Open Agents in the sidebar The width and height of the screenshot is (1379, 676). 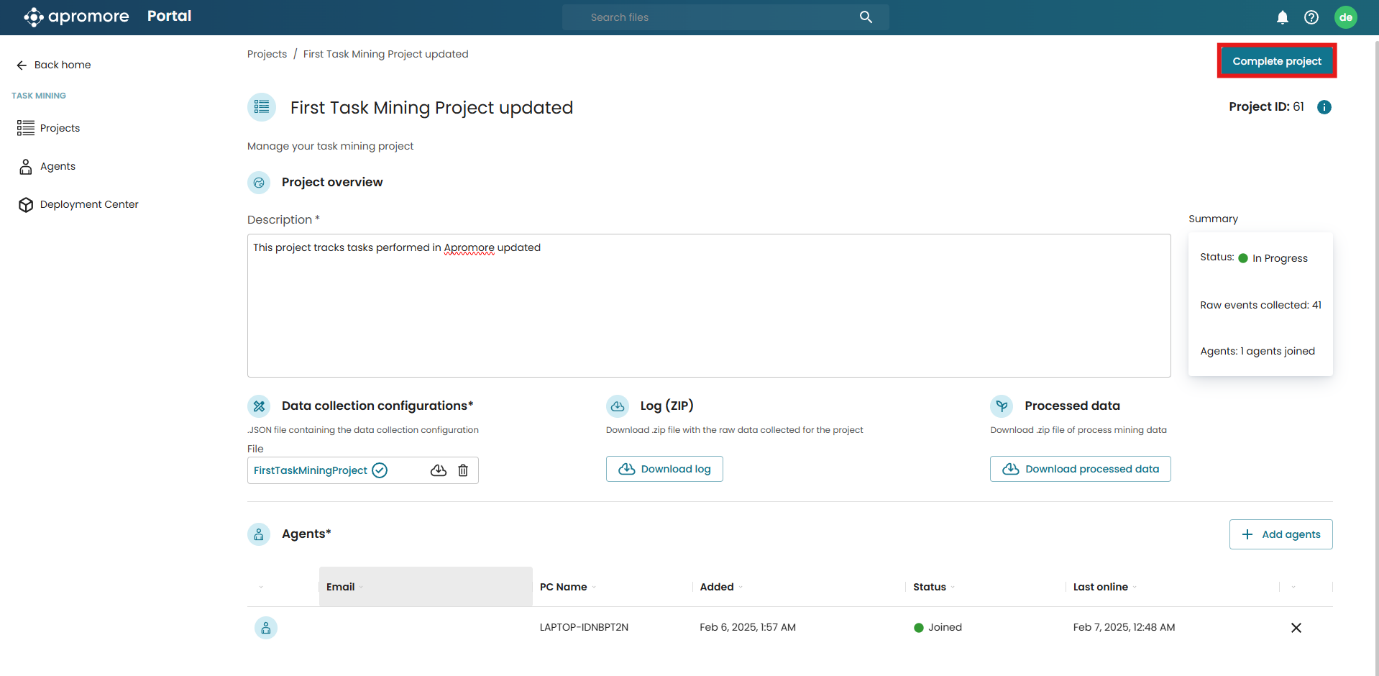57,166
